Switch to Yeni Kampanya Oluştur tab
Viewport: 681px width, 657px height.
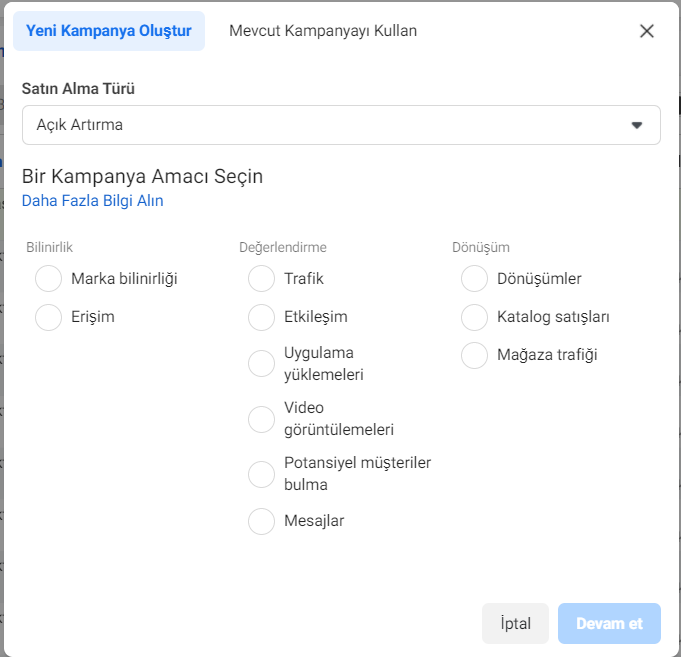[109, 31]
